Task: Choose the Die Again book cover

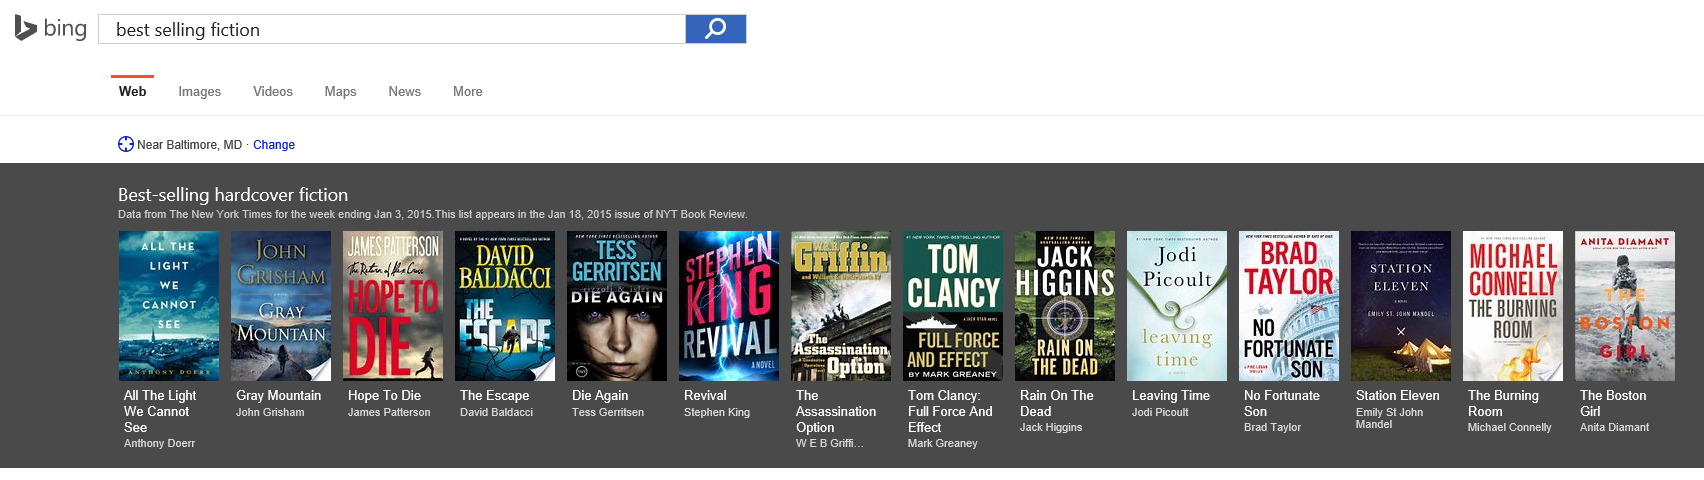Action: tap(617, 306)
